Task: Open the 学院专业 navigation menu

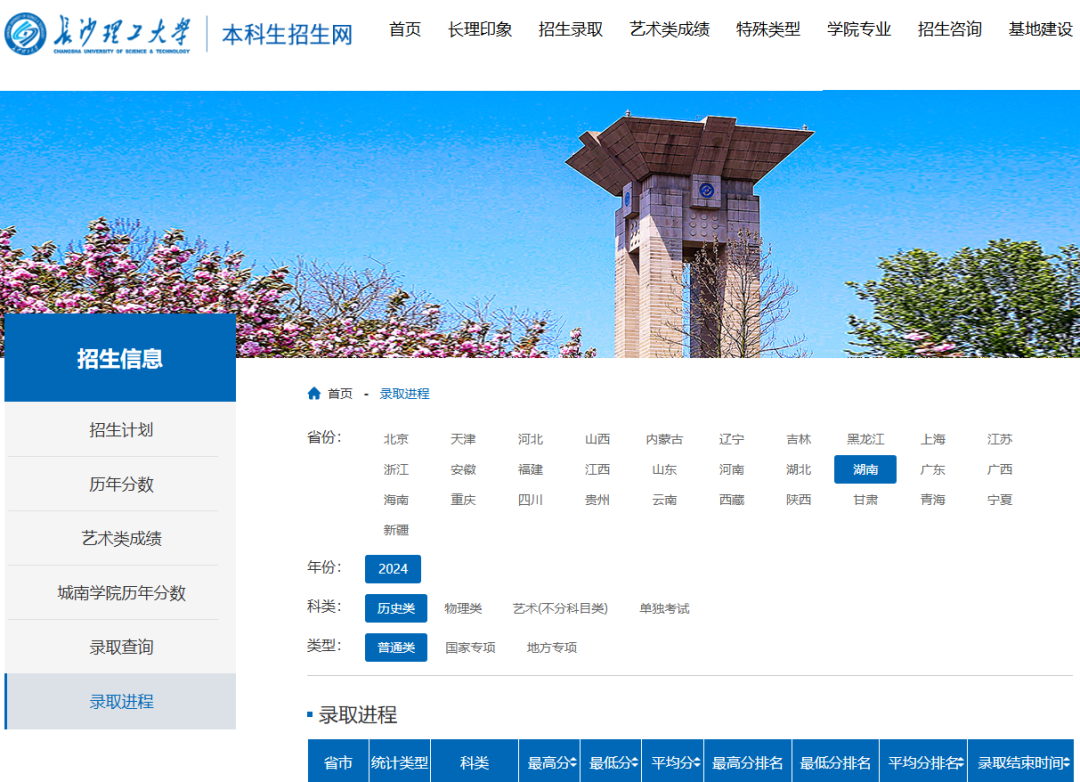Action: pos(859,30)
